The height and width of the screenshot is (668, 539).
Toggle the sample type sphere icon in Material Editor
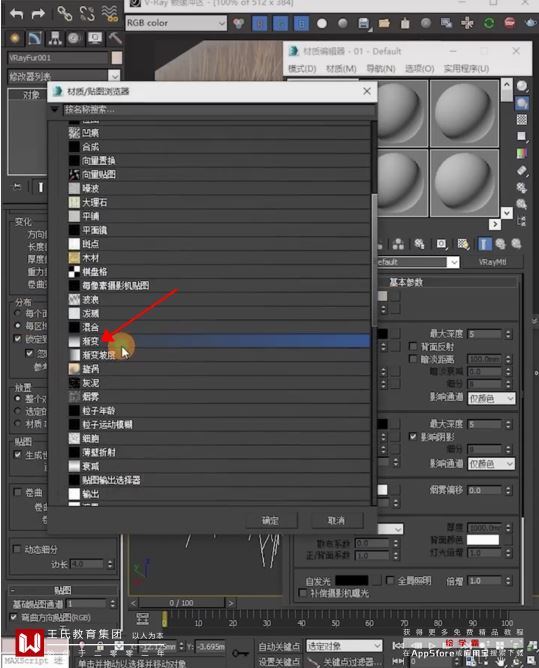coord(522,86)
